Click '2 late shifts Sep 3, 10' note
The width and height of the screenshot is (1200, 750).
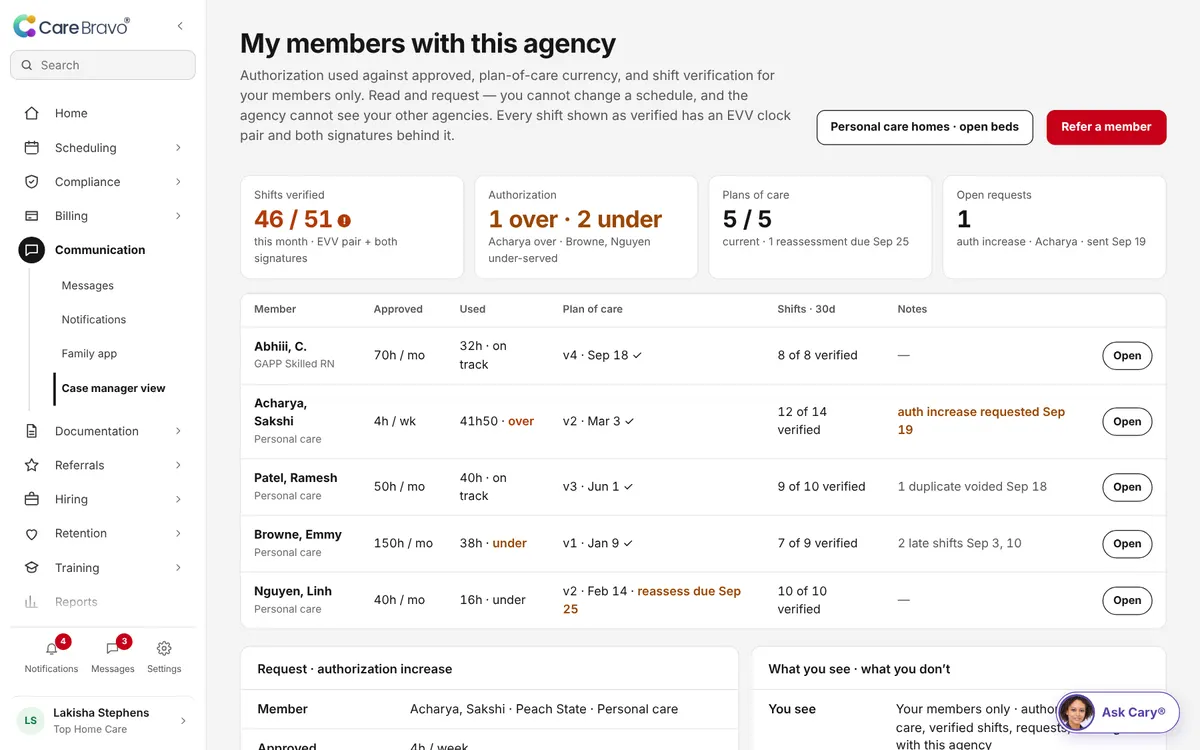click(960, 543)
